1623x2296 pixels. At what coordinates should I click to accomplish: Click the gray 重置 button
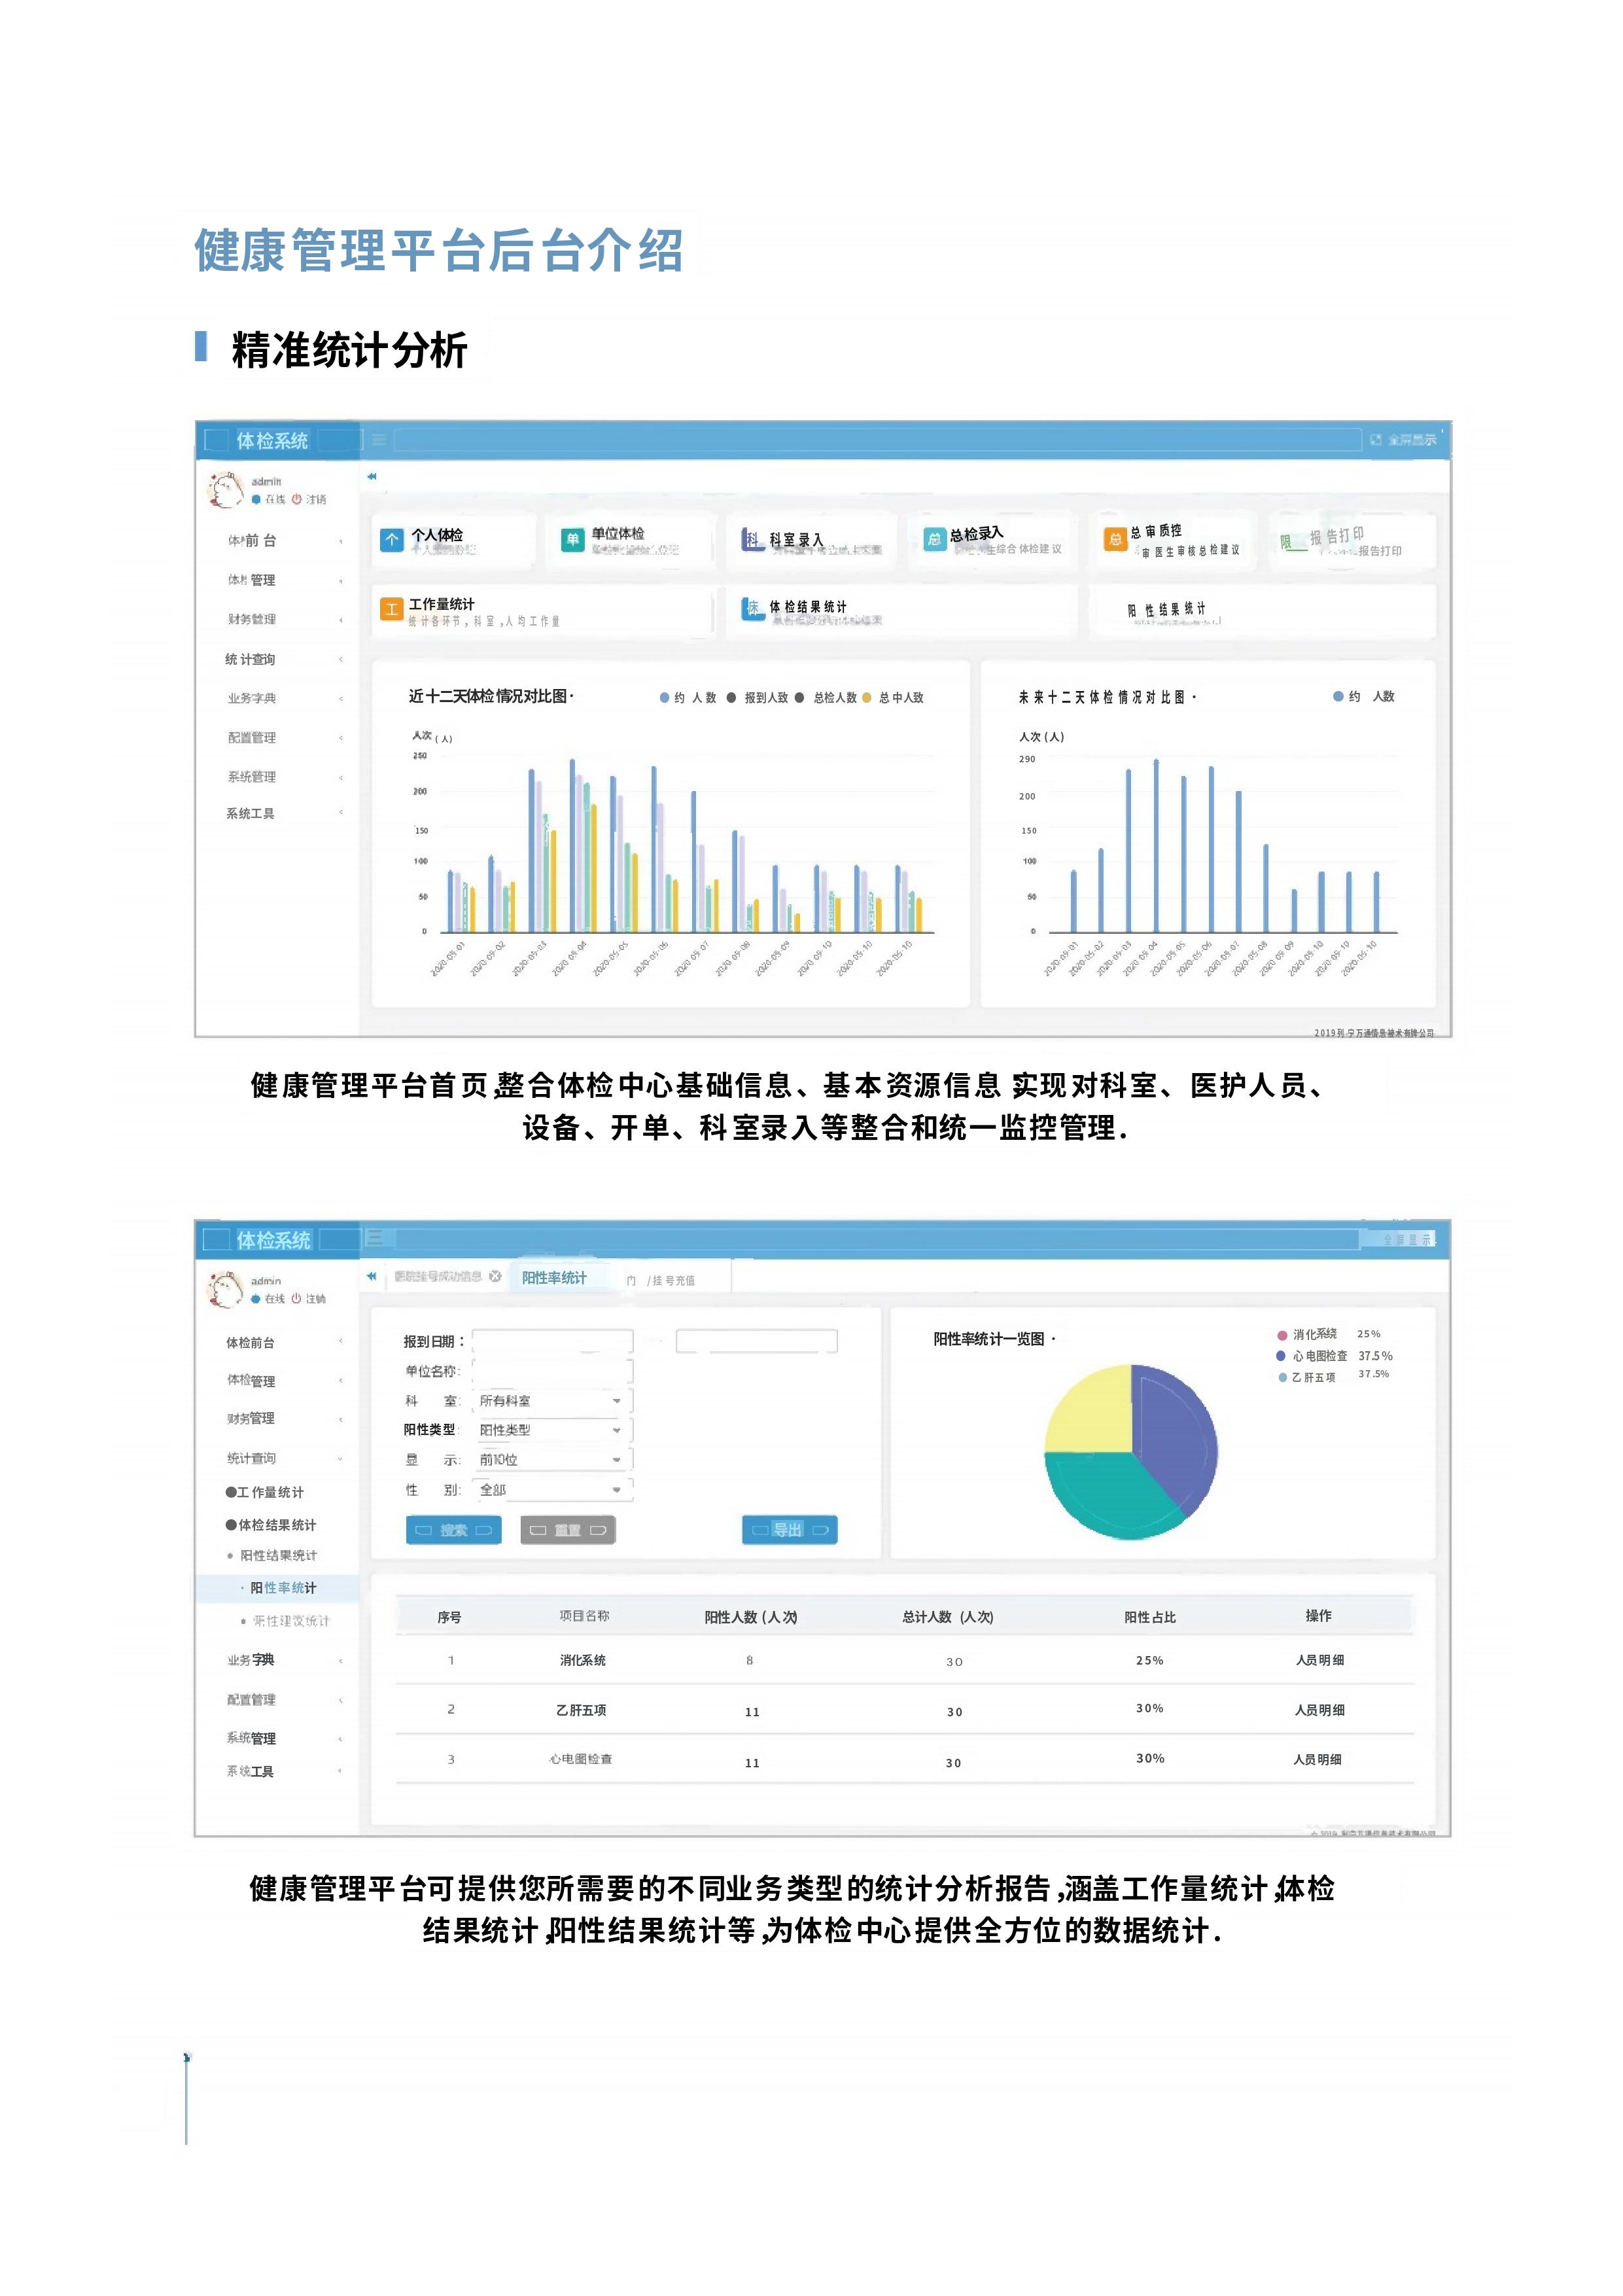click(568, 1530)
